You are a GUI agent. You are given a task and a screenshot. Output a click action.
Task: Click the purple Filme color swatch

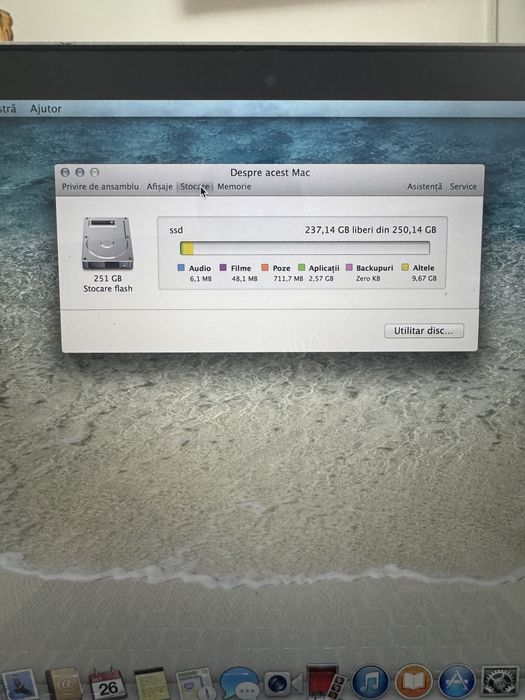223,268
